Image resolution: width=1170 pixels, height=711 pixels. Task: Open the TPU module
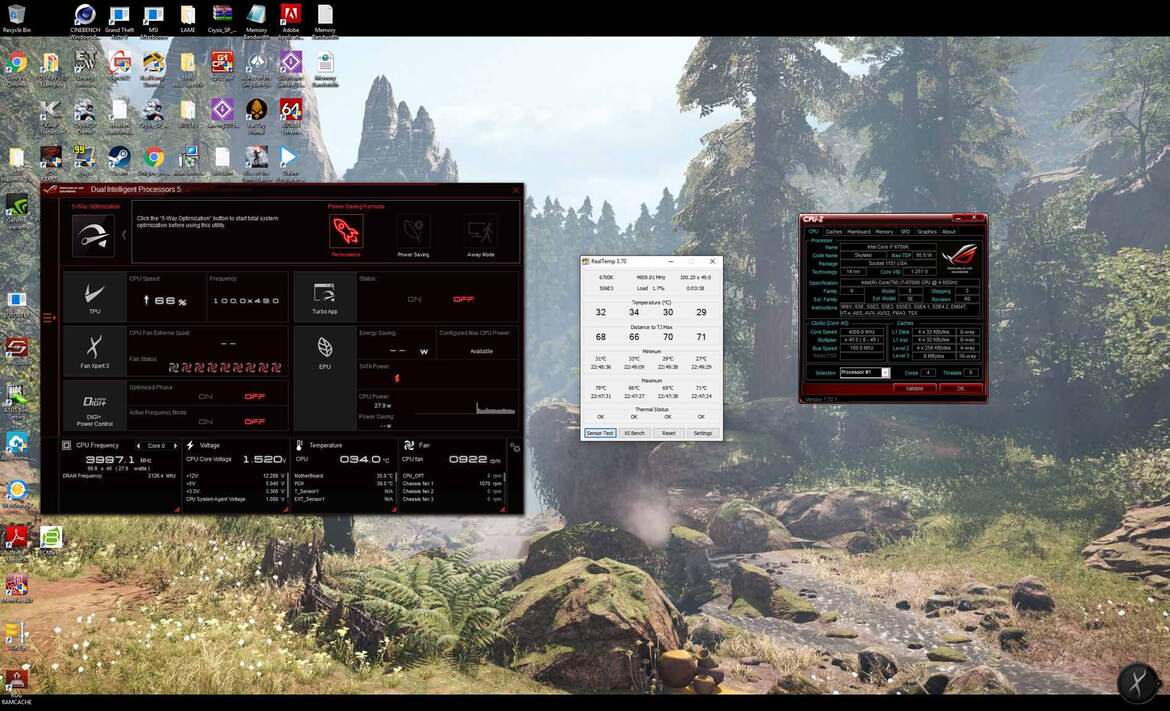tap(94, 297)
